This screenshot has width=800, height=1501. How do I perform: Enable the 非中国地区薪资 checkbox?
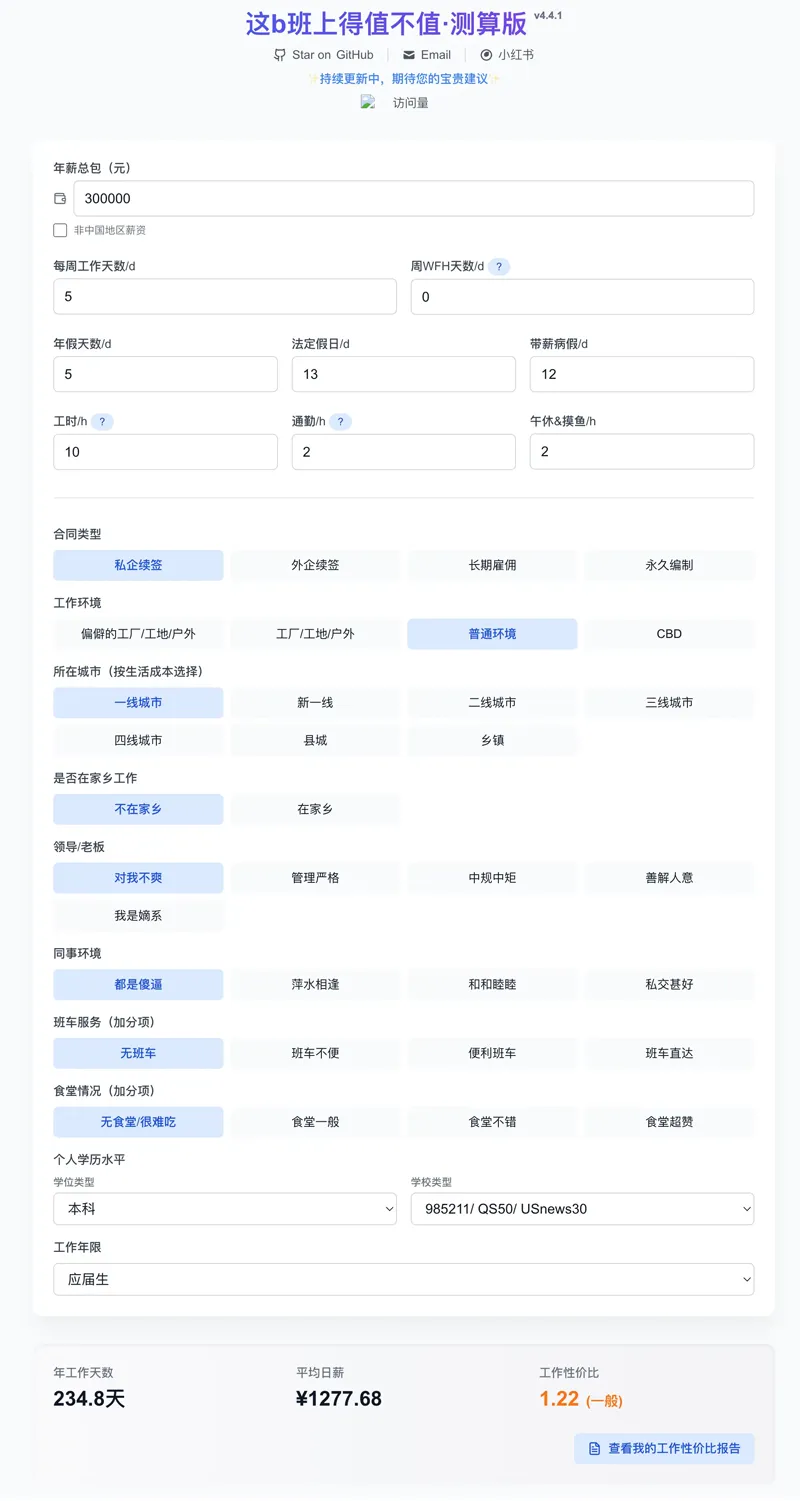(x=60, y=230)
